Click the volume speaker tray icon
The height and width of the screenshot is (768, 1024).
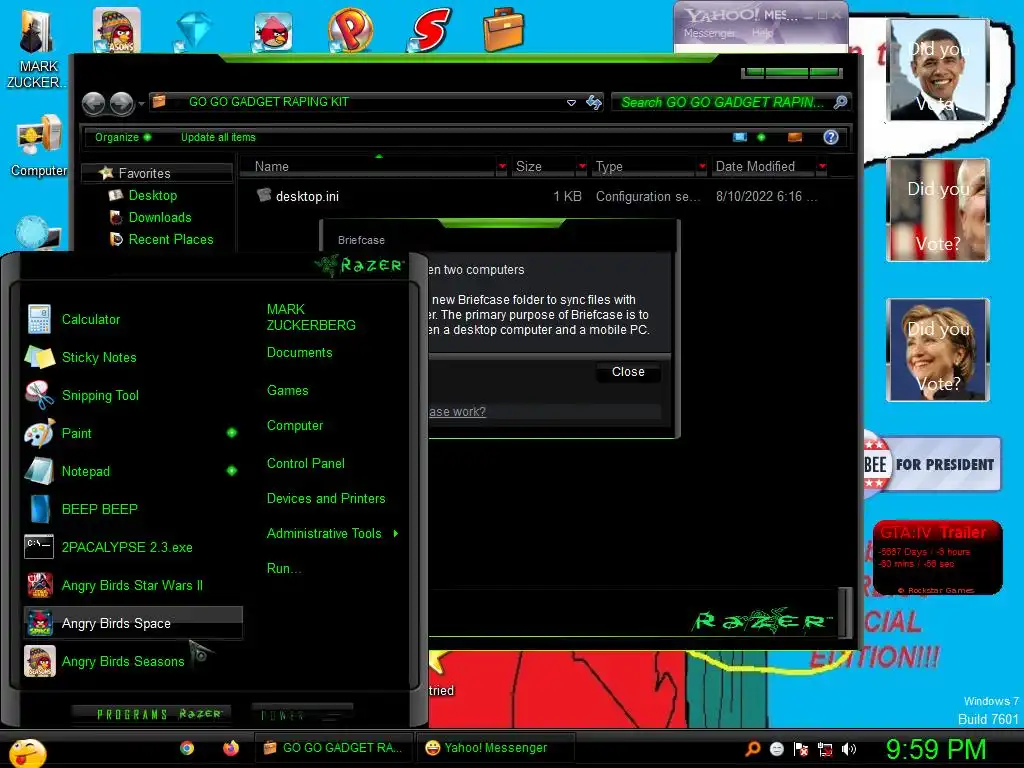(x=849, y=749)
